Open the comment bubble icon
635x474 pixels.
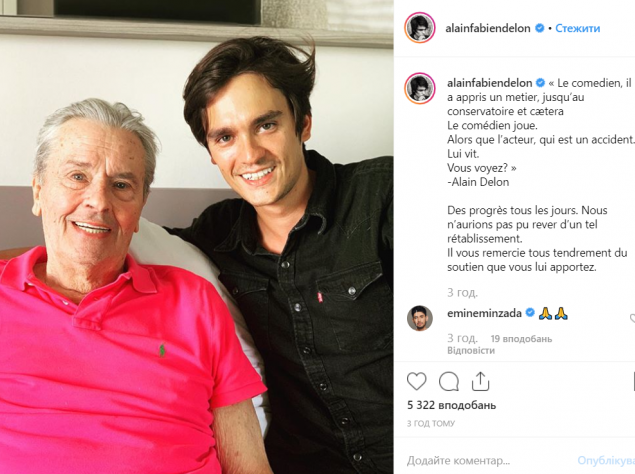[449, 381]
